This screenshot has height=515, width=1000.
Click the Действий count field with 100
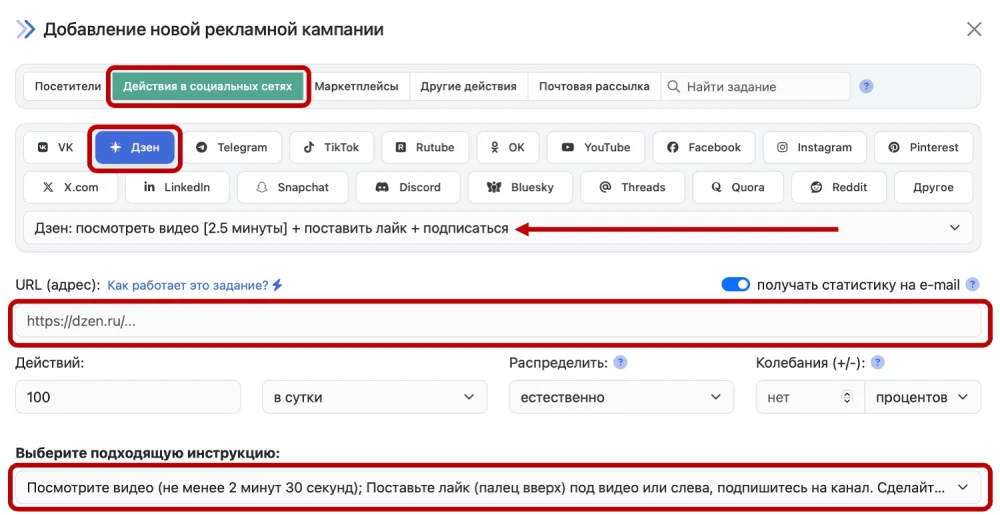(x=128, y=397)
